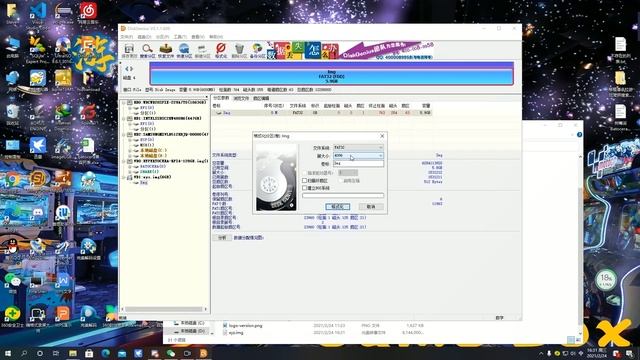Collapse the HD0 disk node in tree
The image size is (640, 360).
pyautogui.click(x=124, y=102)
